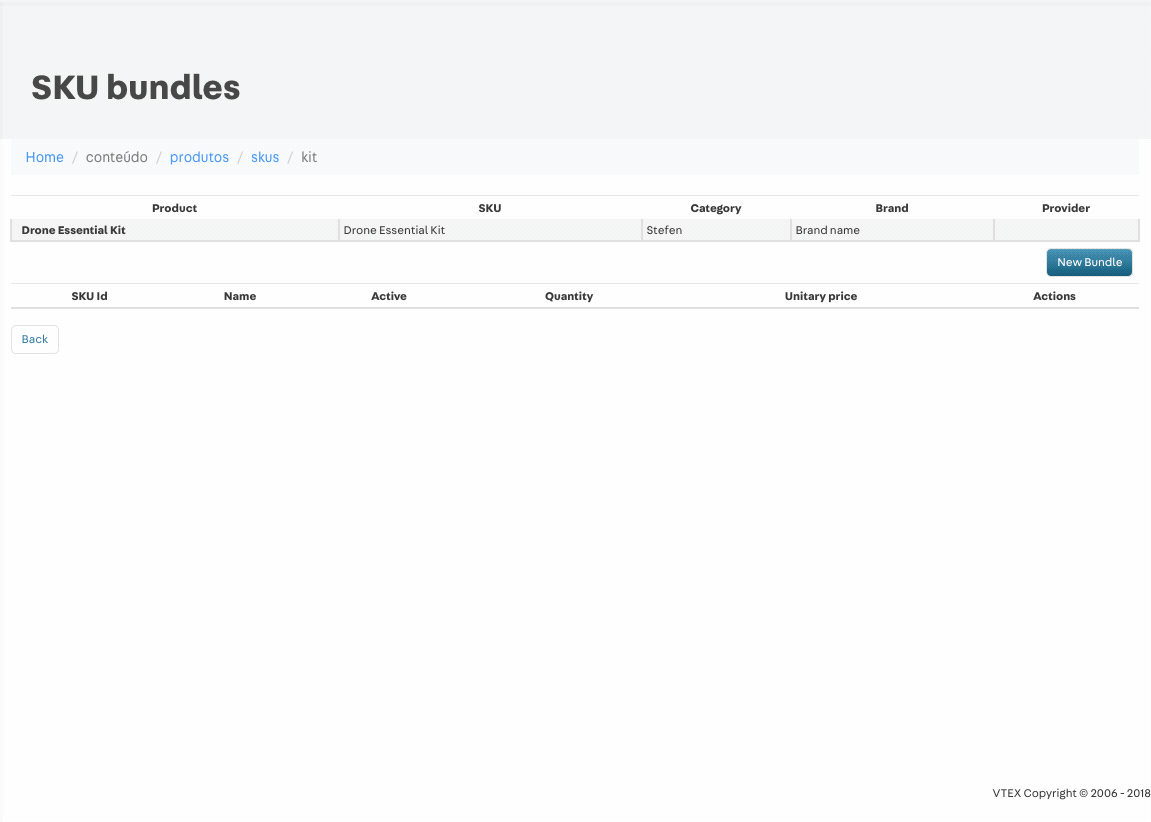Click the Provider column header
This screenshot has width=1151, height=822.
(x=1066, y=208)
